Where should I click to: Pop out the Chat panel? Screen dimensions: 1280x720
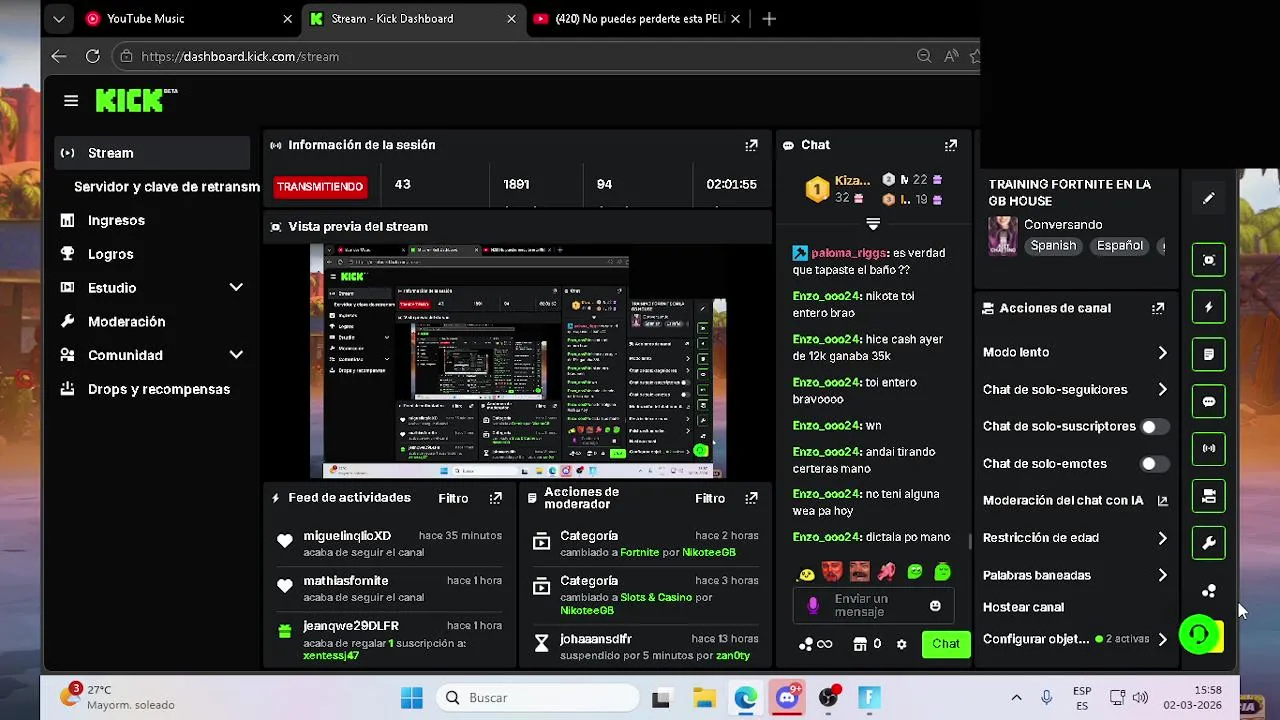point(951,145)
